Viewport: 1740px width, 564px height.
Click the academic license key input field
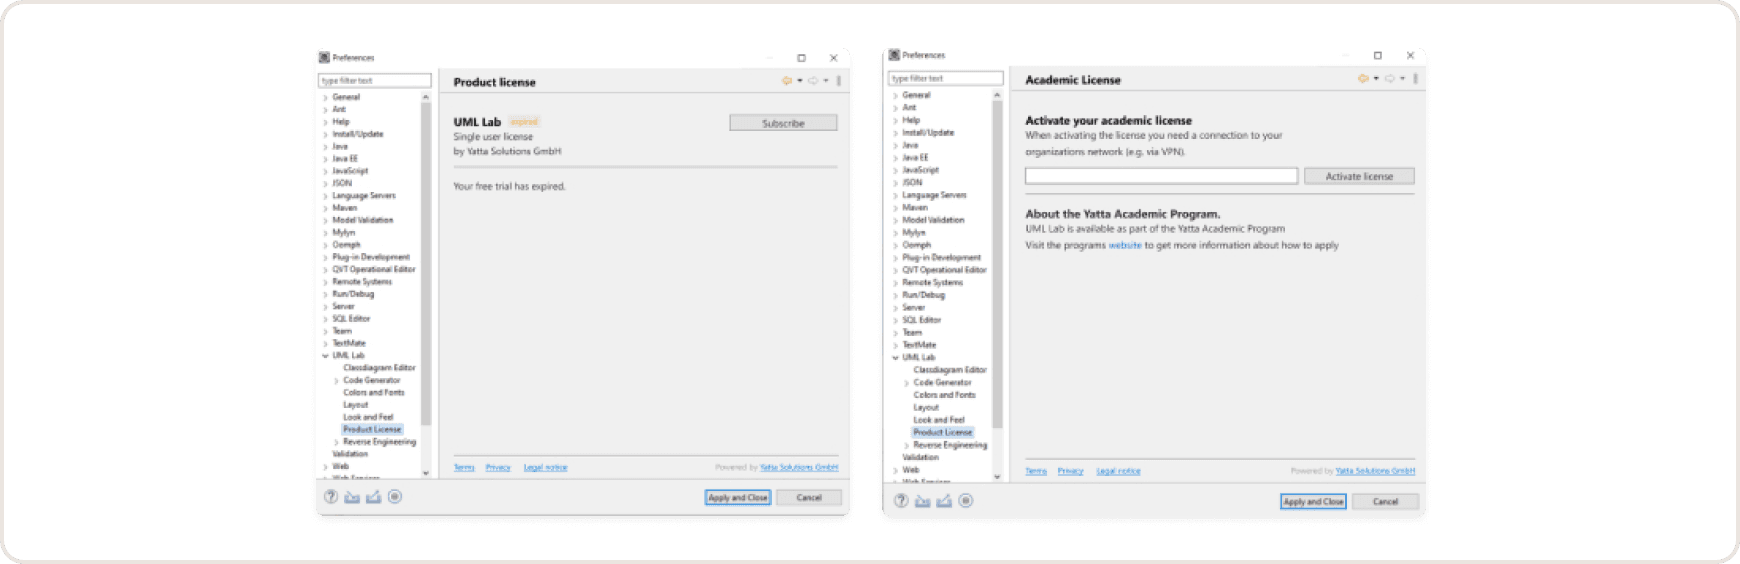click(1160, 176)
